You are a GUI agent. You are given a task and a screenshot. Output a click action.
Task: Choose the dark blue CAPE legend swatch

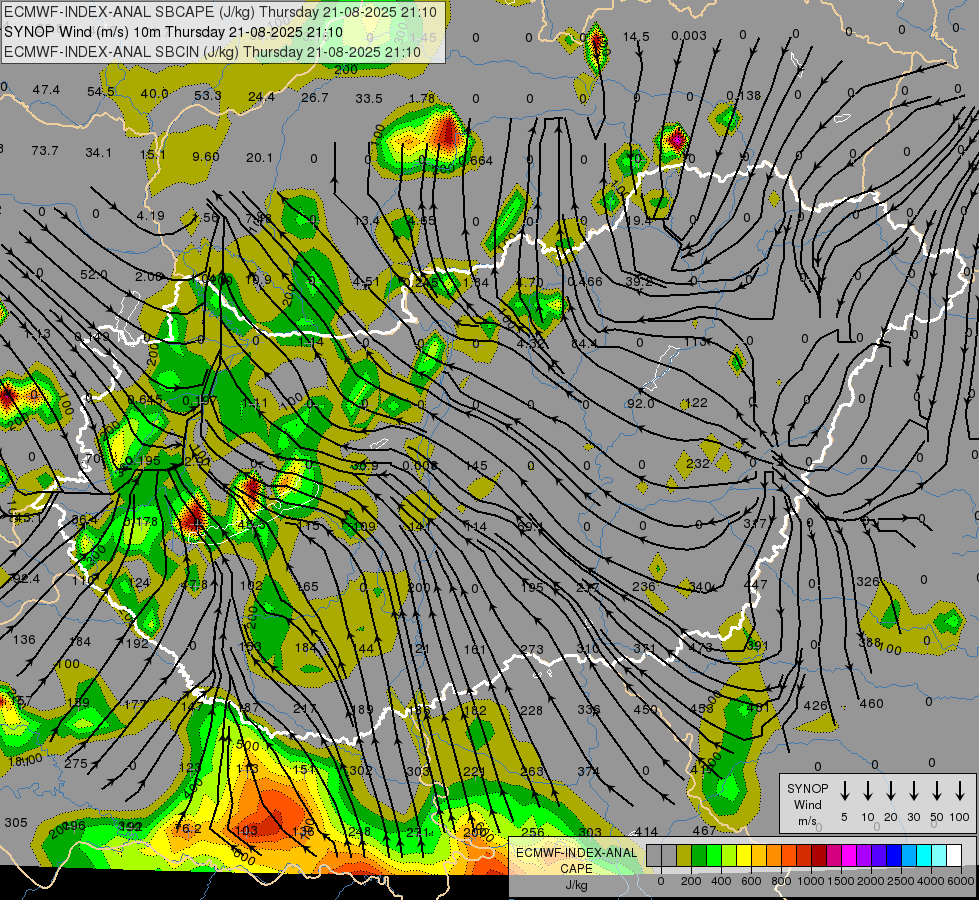[893, 855]
